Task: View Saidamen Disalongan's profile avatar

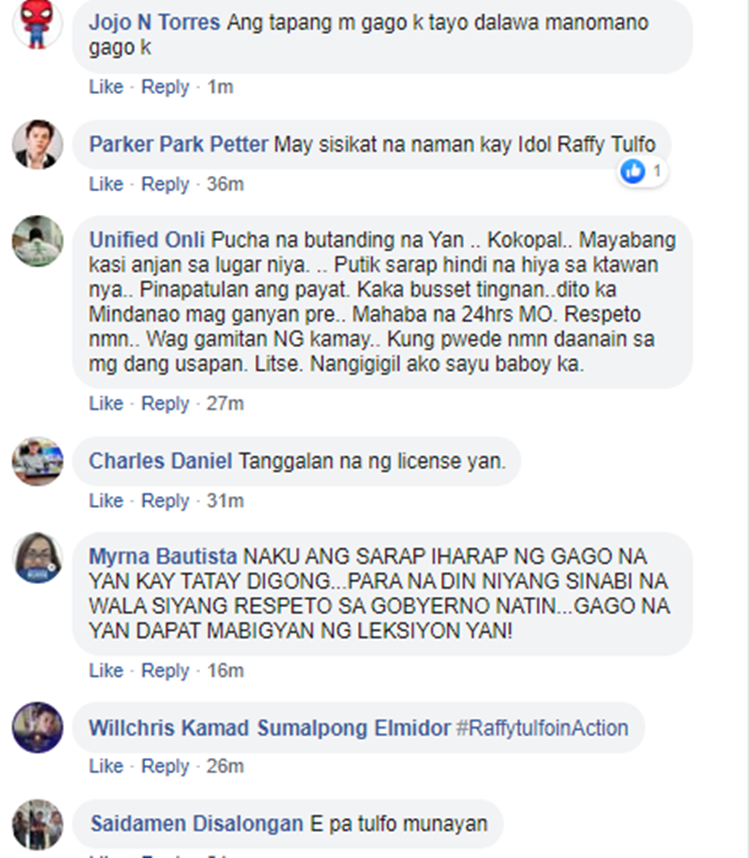Action: coord(37,824)
